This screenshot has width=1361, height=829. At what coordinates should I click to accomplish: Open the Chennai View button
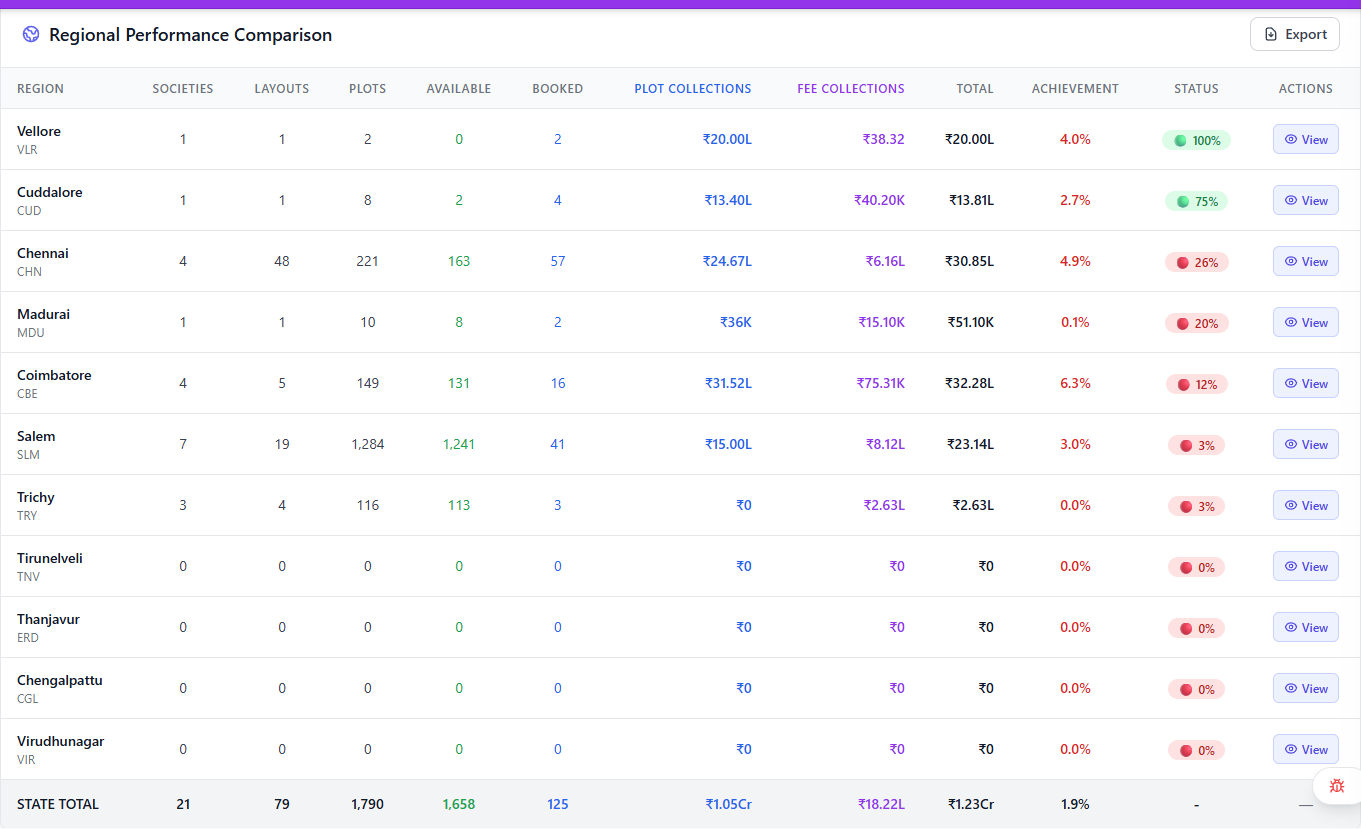(1305, 262)
